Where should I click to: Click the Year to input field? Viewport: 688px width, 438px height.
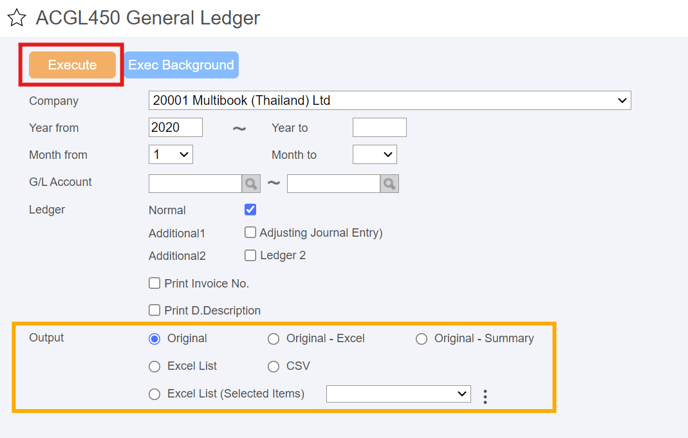point(379,128)
